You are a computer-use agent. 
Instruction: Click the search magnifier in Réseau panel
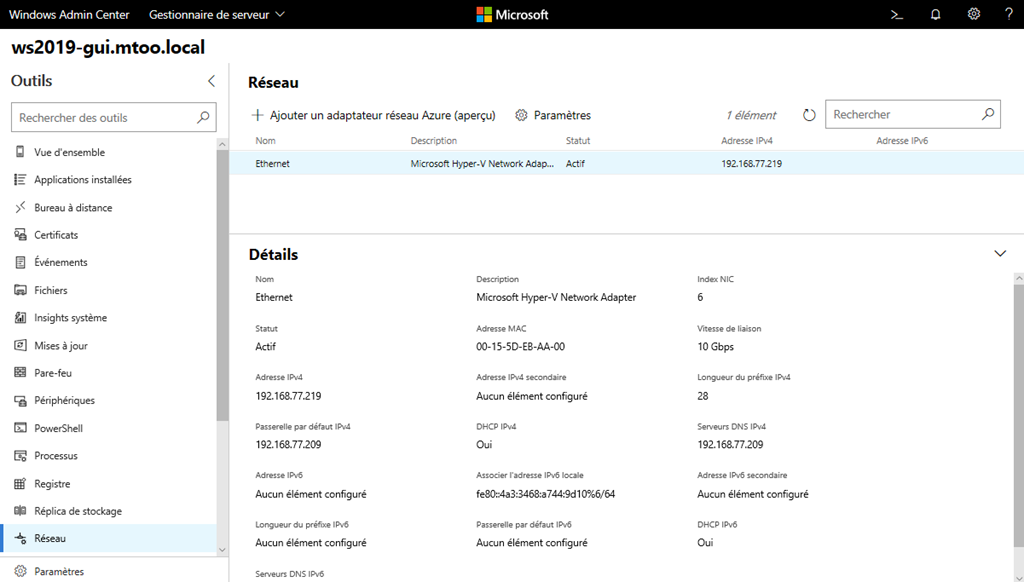point(987,114)
